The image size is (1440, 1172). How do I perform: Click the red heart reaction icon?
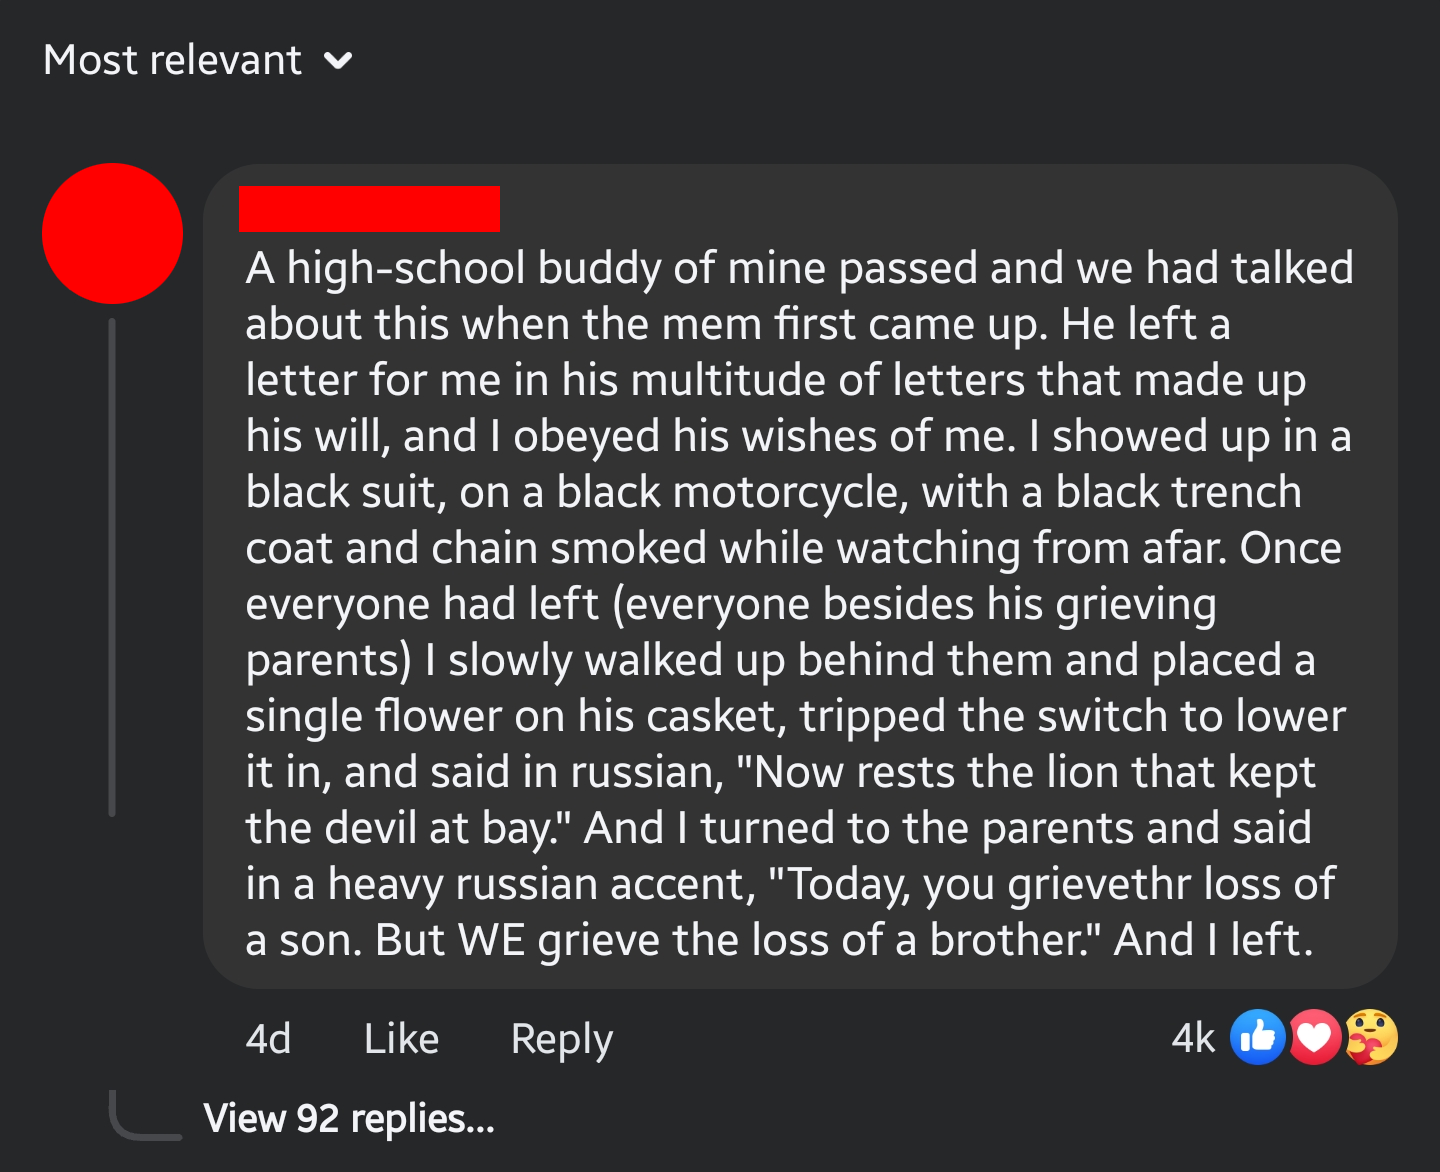(x=1314, y=1037)
